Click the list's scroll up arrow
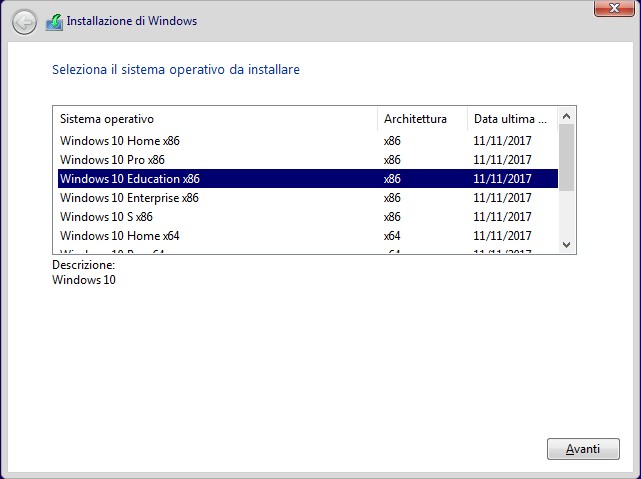 (567, 116)
